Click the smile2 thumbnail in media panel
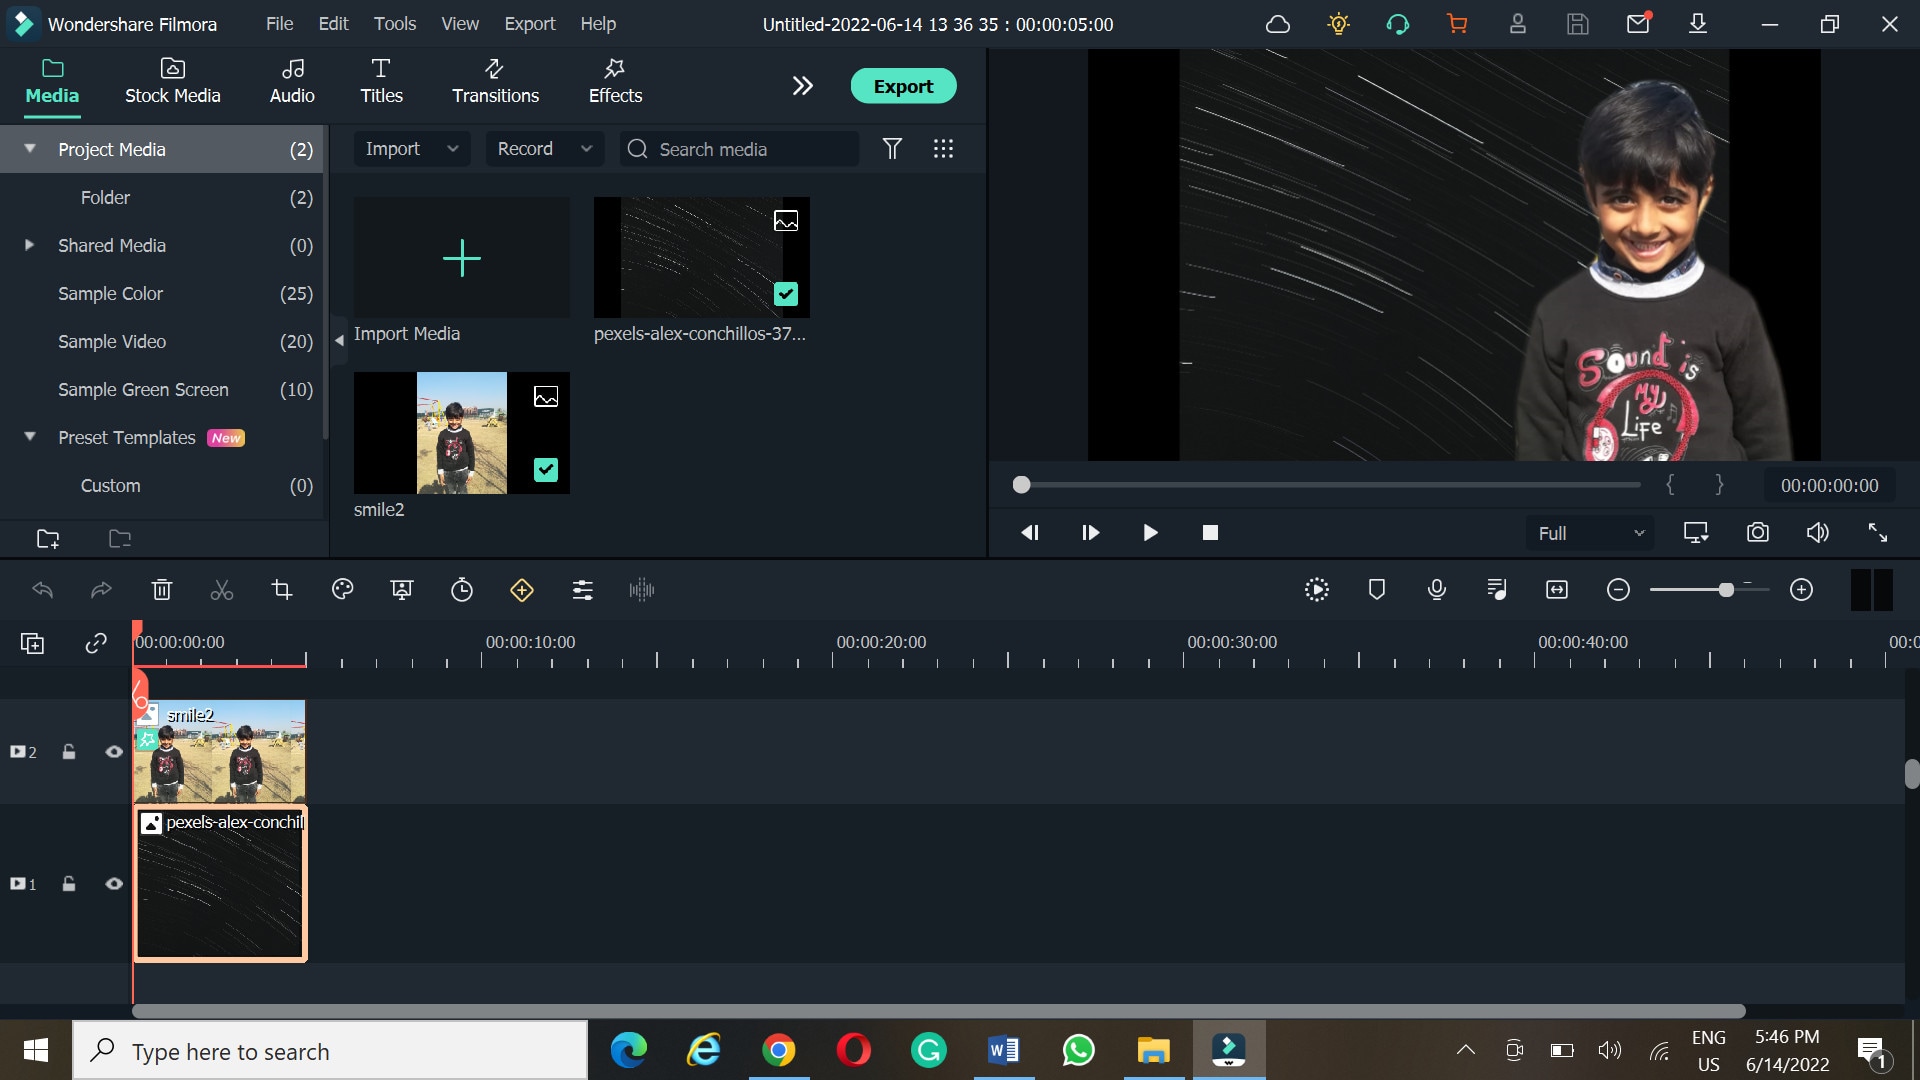The width and height of the screenshot is (1920, 1080). pyautogui.click(x=460, y=434)
